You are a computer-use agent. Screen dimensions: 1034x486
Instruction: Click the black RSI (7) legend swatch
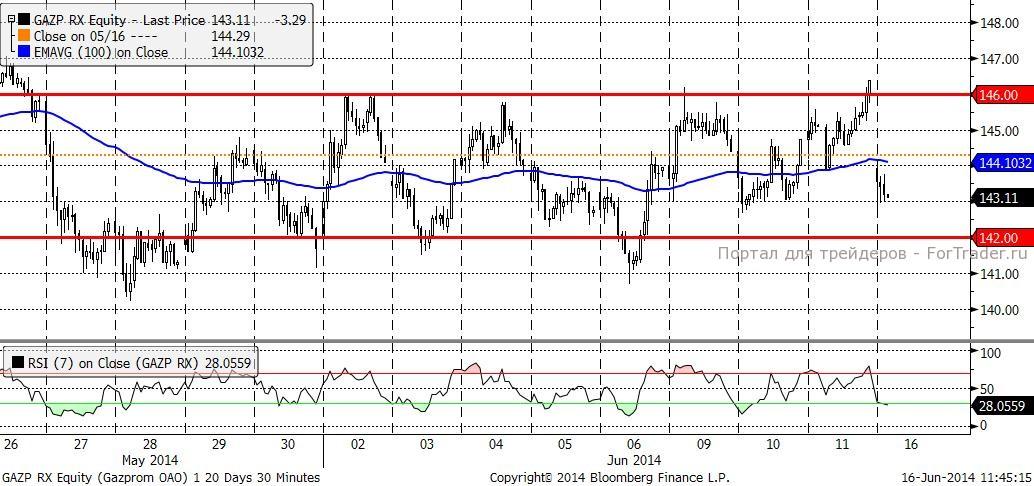point(17,361)
